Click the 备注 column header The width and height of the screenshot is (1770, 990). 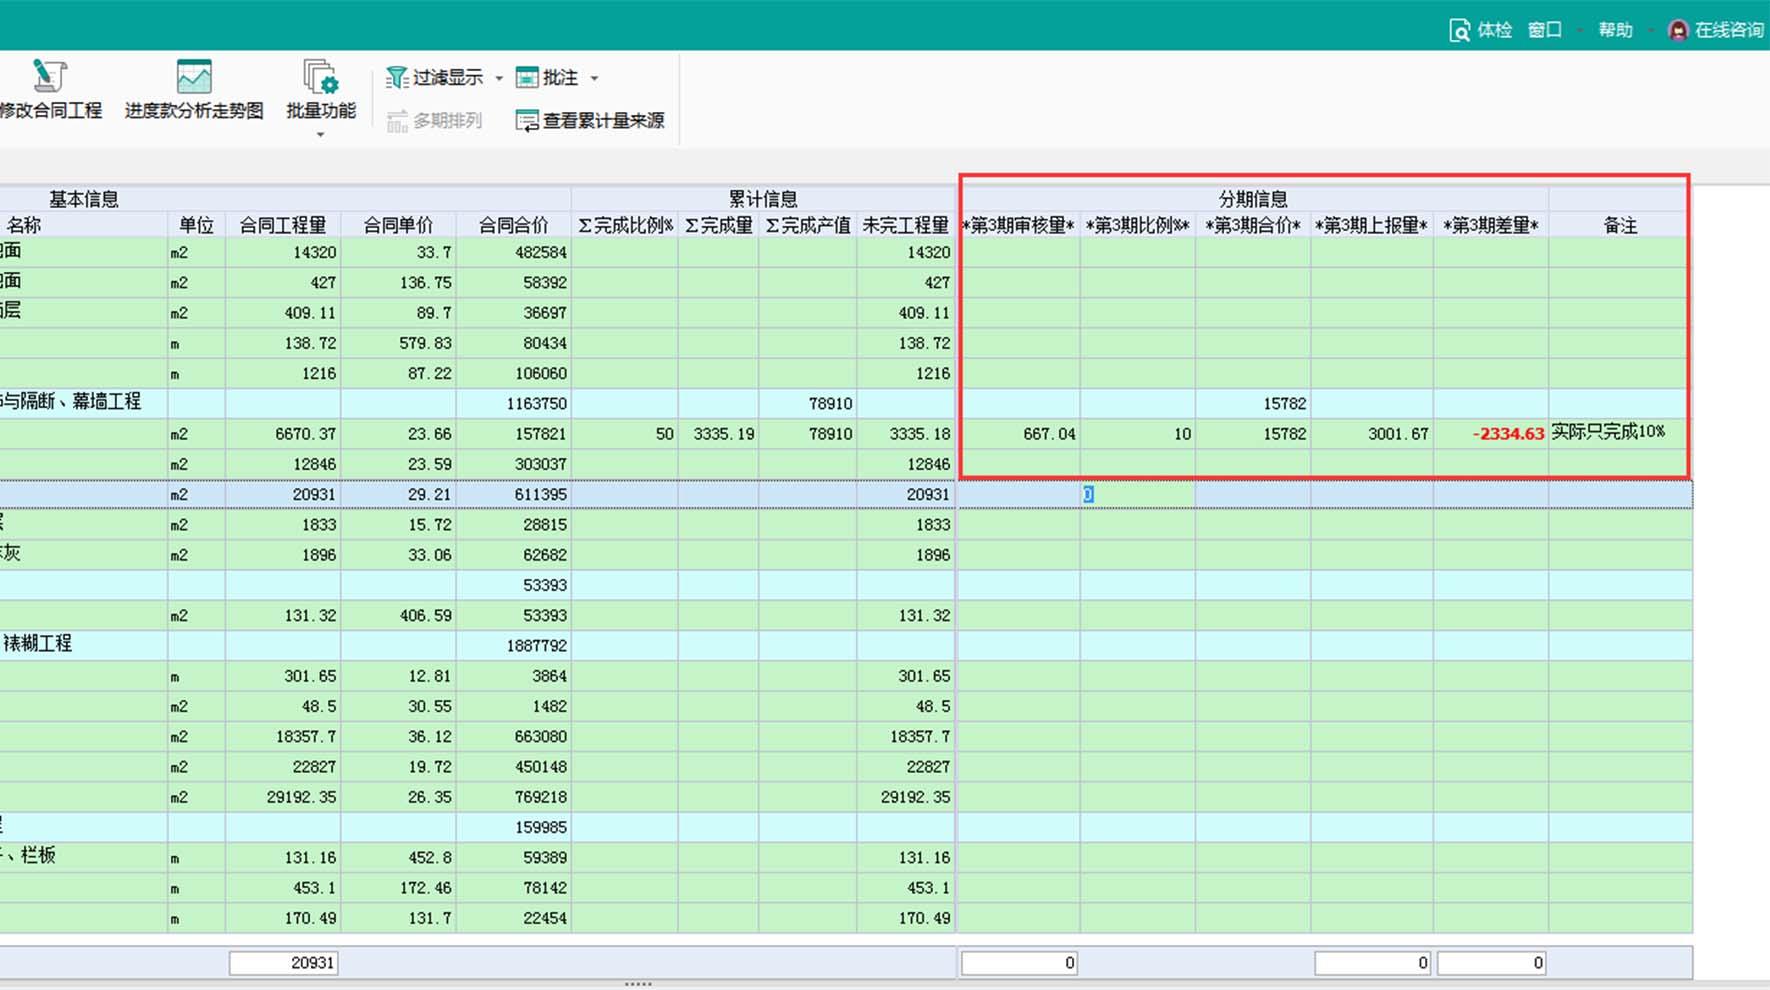pos(1620,225)
